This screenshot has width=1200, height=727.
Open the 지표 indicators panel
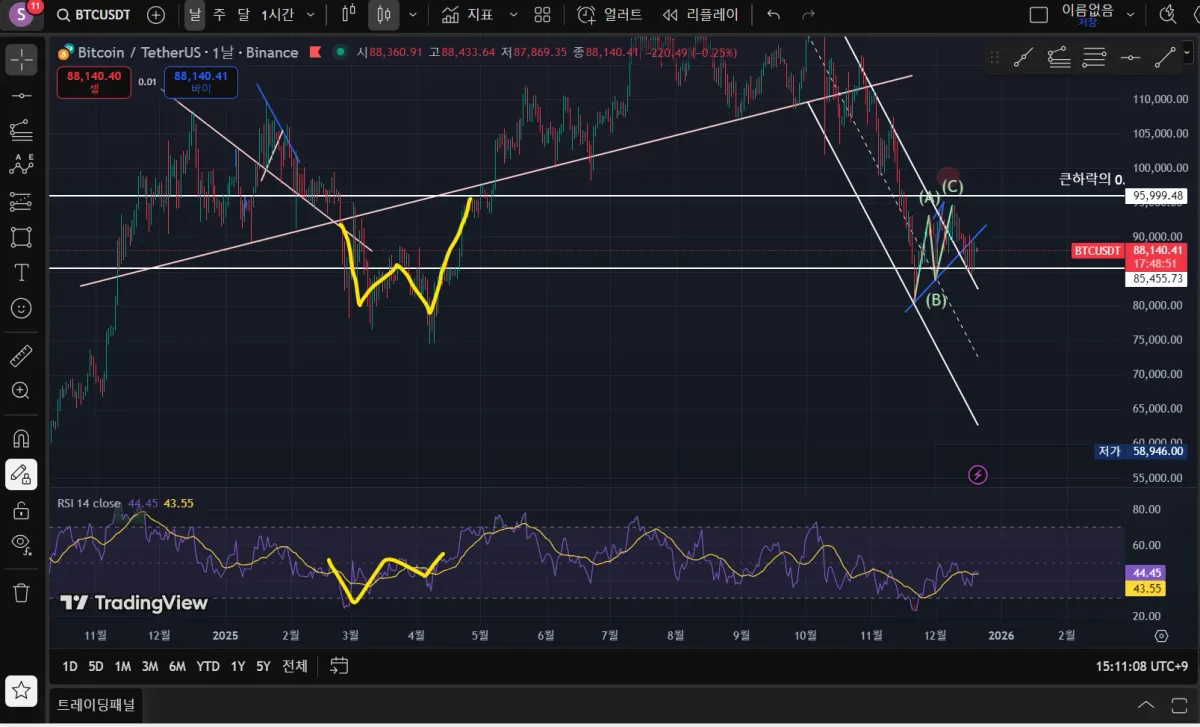[x=467, y=15]
